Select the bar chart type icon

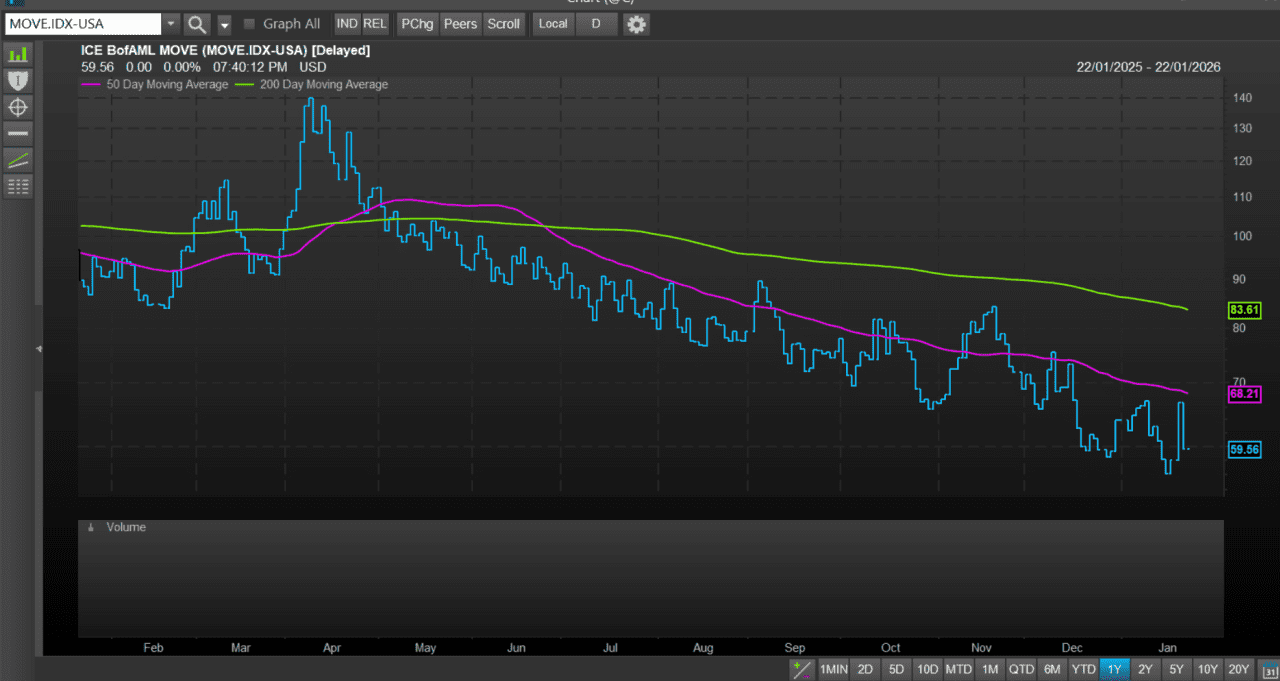pyautogui.click(x=17, y=54)
